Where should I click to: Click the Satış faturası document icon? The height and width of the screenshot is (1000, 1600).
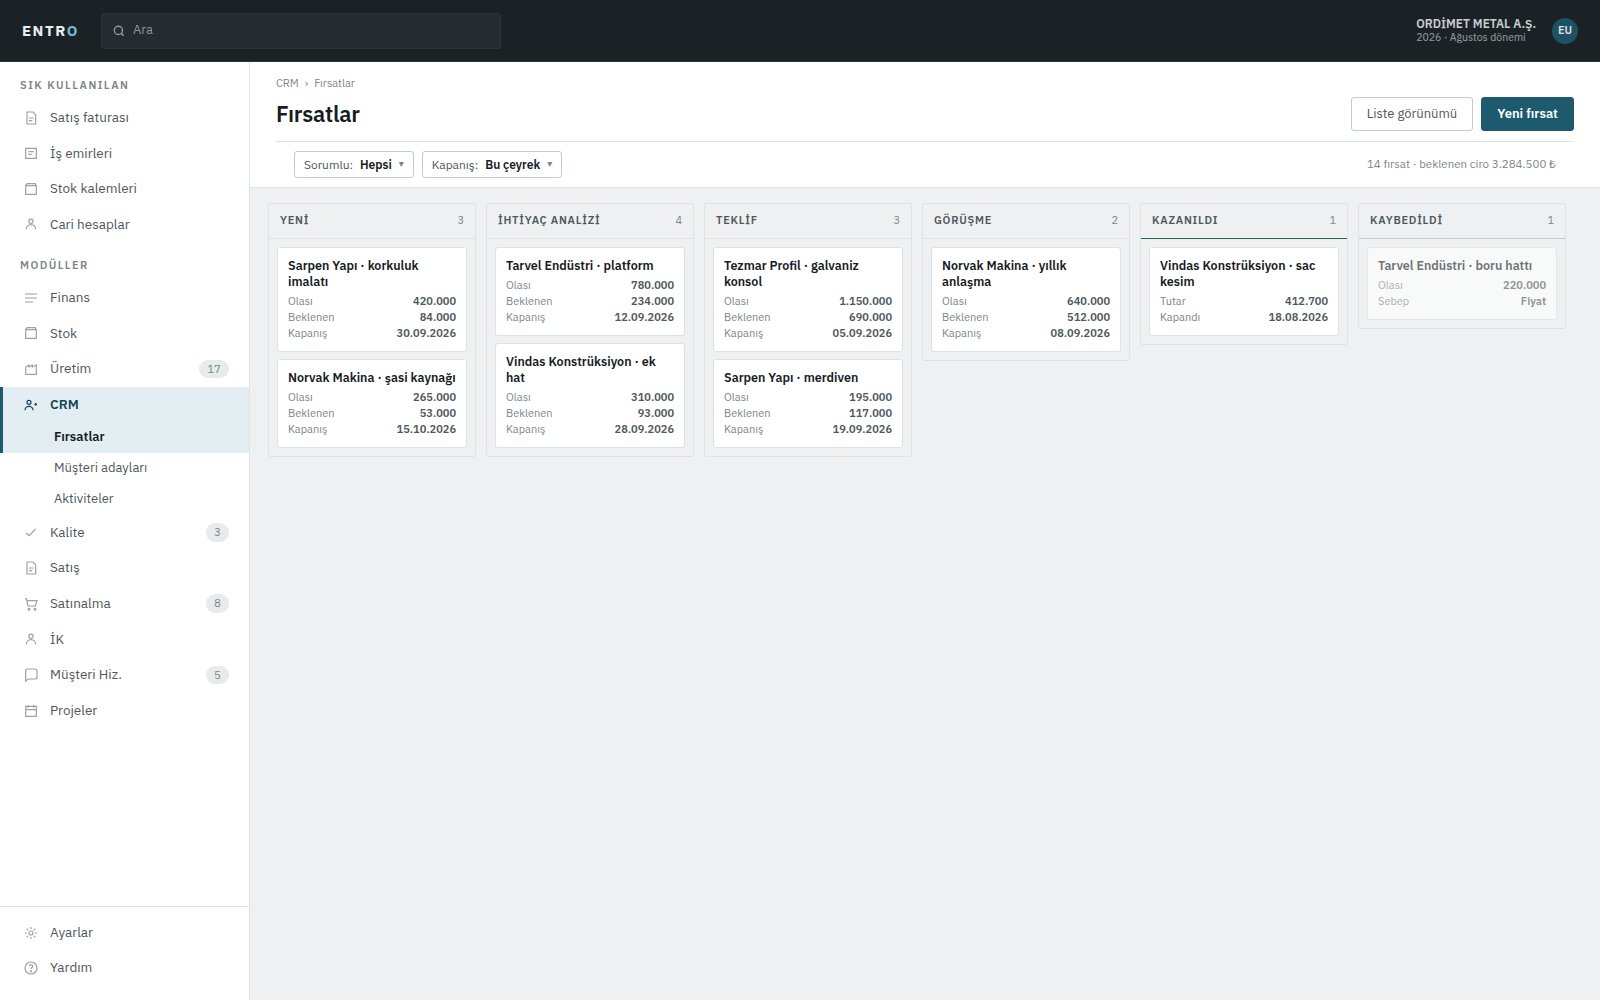click(x=31, y=118)
